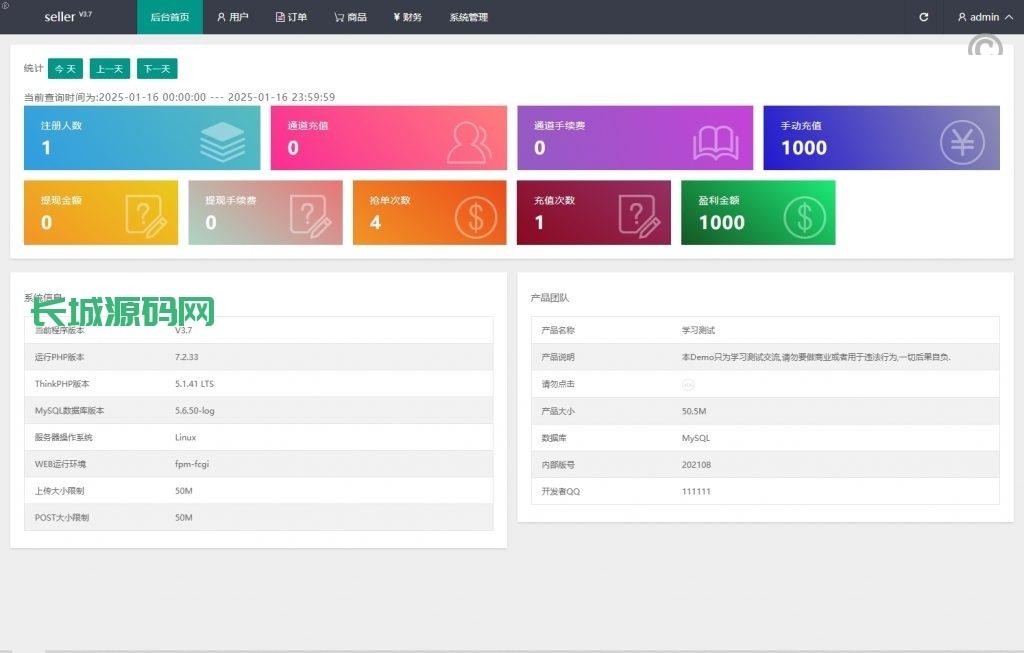Viewport: 1024px width, 653px height.
Task: Click the round icon beside 请勿点击
Action: click(688, 384)
